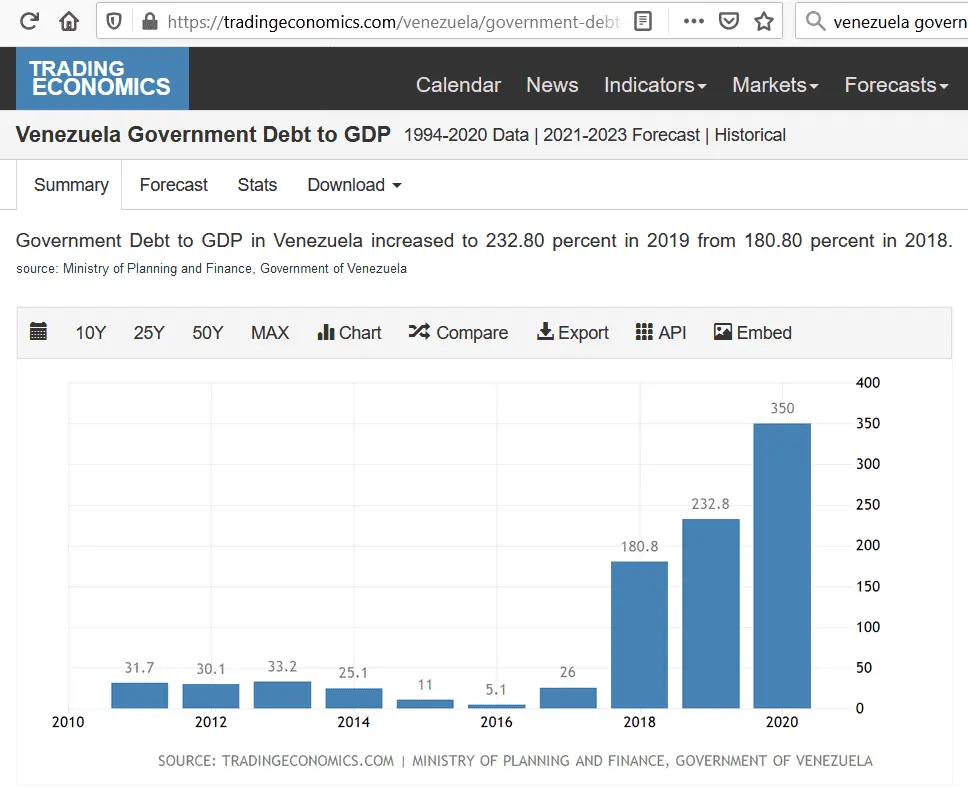Image resolution: width=968 pixels, height=787 pixels.
Task: Save page to Pocket icon
Action: point(728,22)
